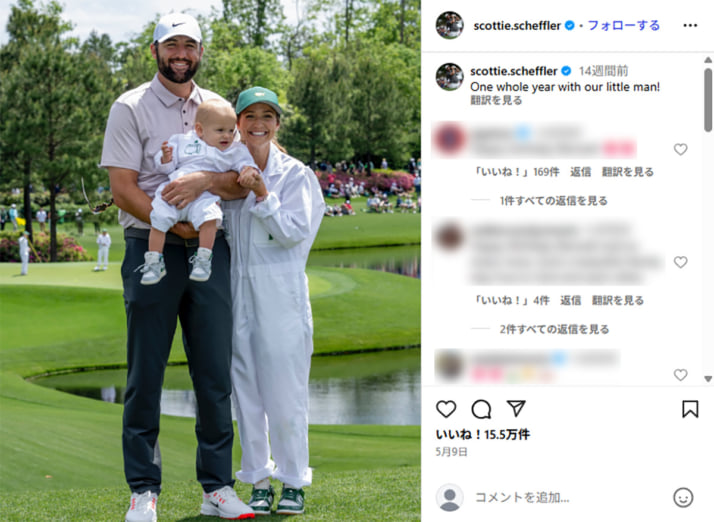Click the comments scrollbar down arrow
The width and height of the screenshot is (714, 522).
[708, 379]
